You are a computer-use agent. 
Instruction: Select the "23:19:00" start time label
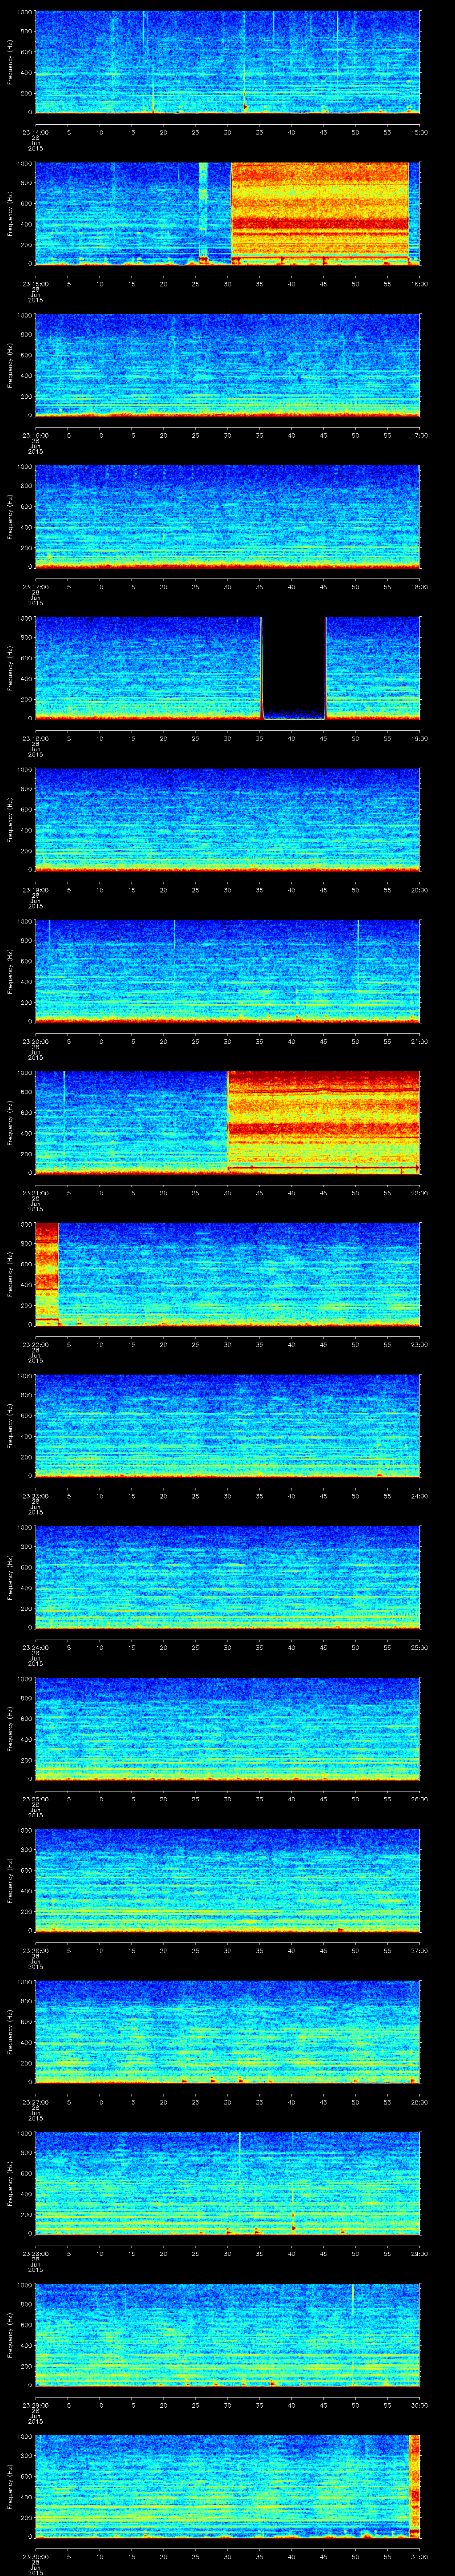[35, 890]
